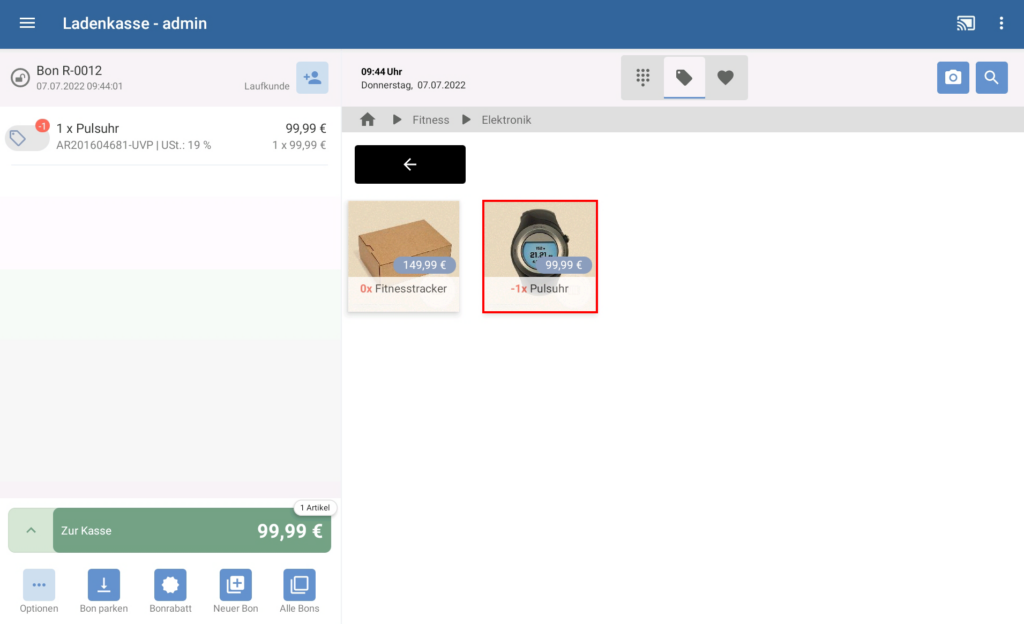Open the Optionen menu

click(x=39, y=585)
